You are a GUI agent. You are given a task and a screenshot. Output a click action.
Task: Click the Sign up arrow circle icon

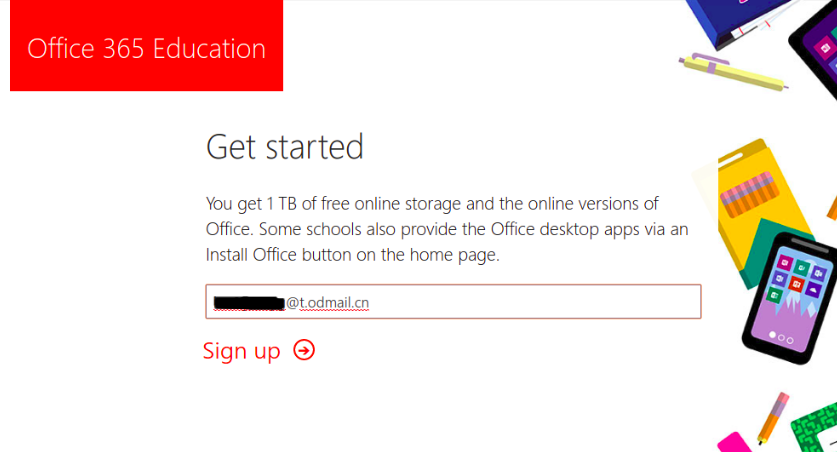[304, 350]
